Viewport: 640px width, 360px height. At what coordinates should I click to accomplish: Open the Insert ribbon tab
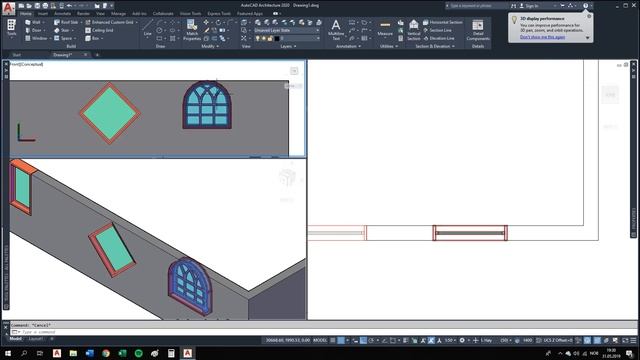coord(42,13)
